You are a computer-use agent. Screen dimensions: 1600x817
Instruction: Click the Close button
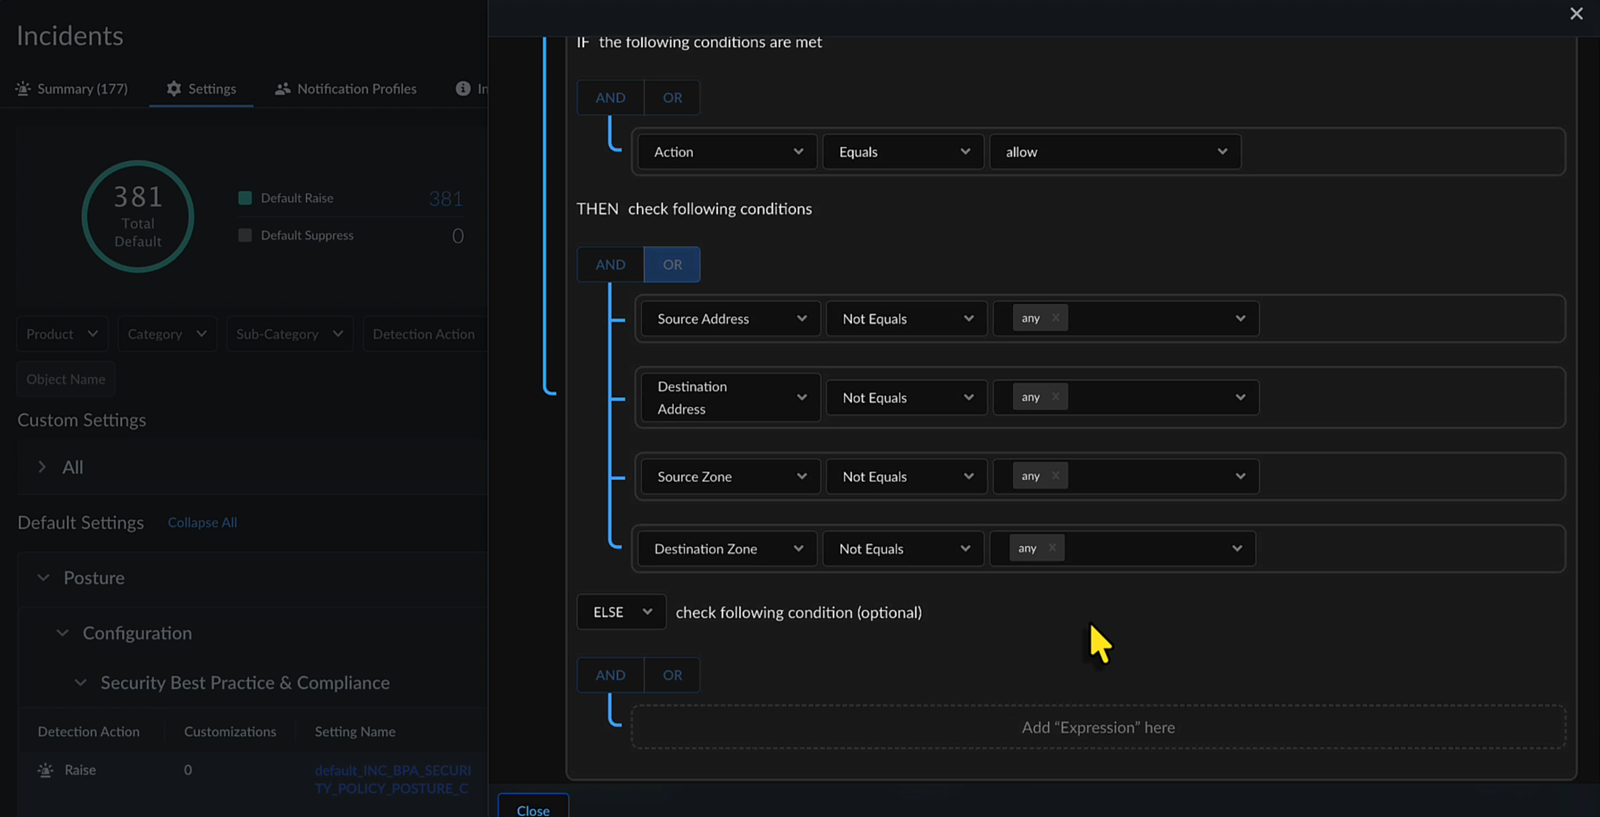(x=533, y=809)
